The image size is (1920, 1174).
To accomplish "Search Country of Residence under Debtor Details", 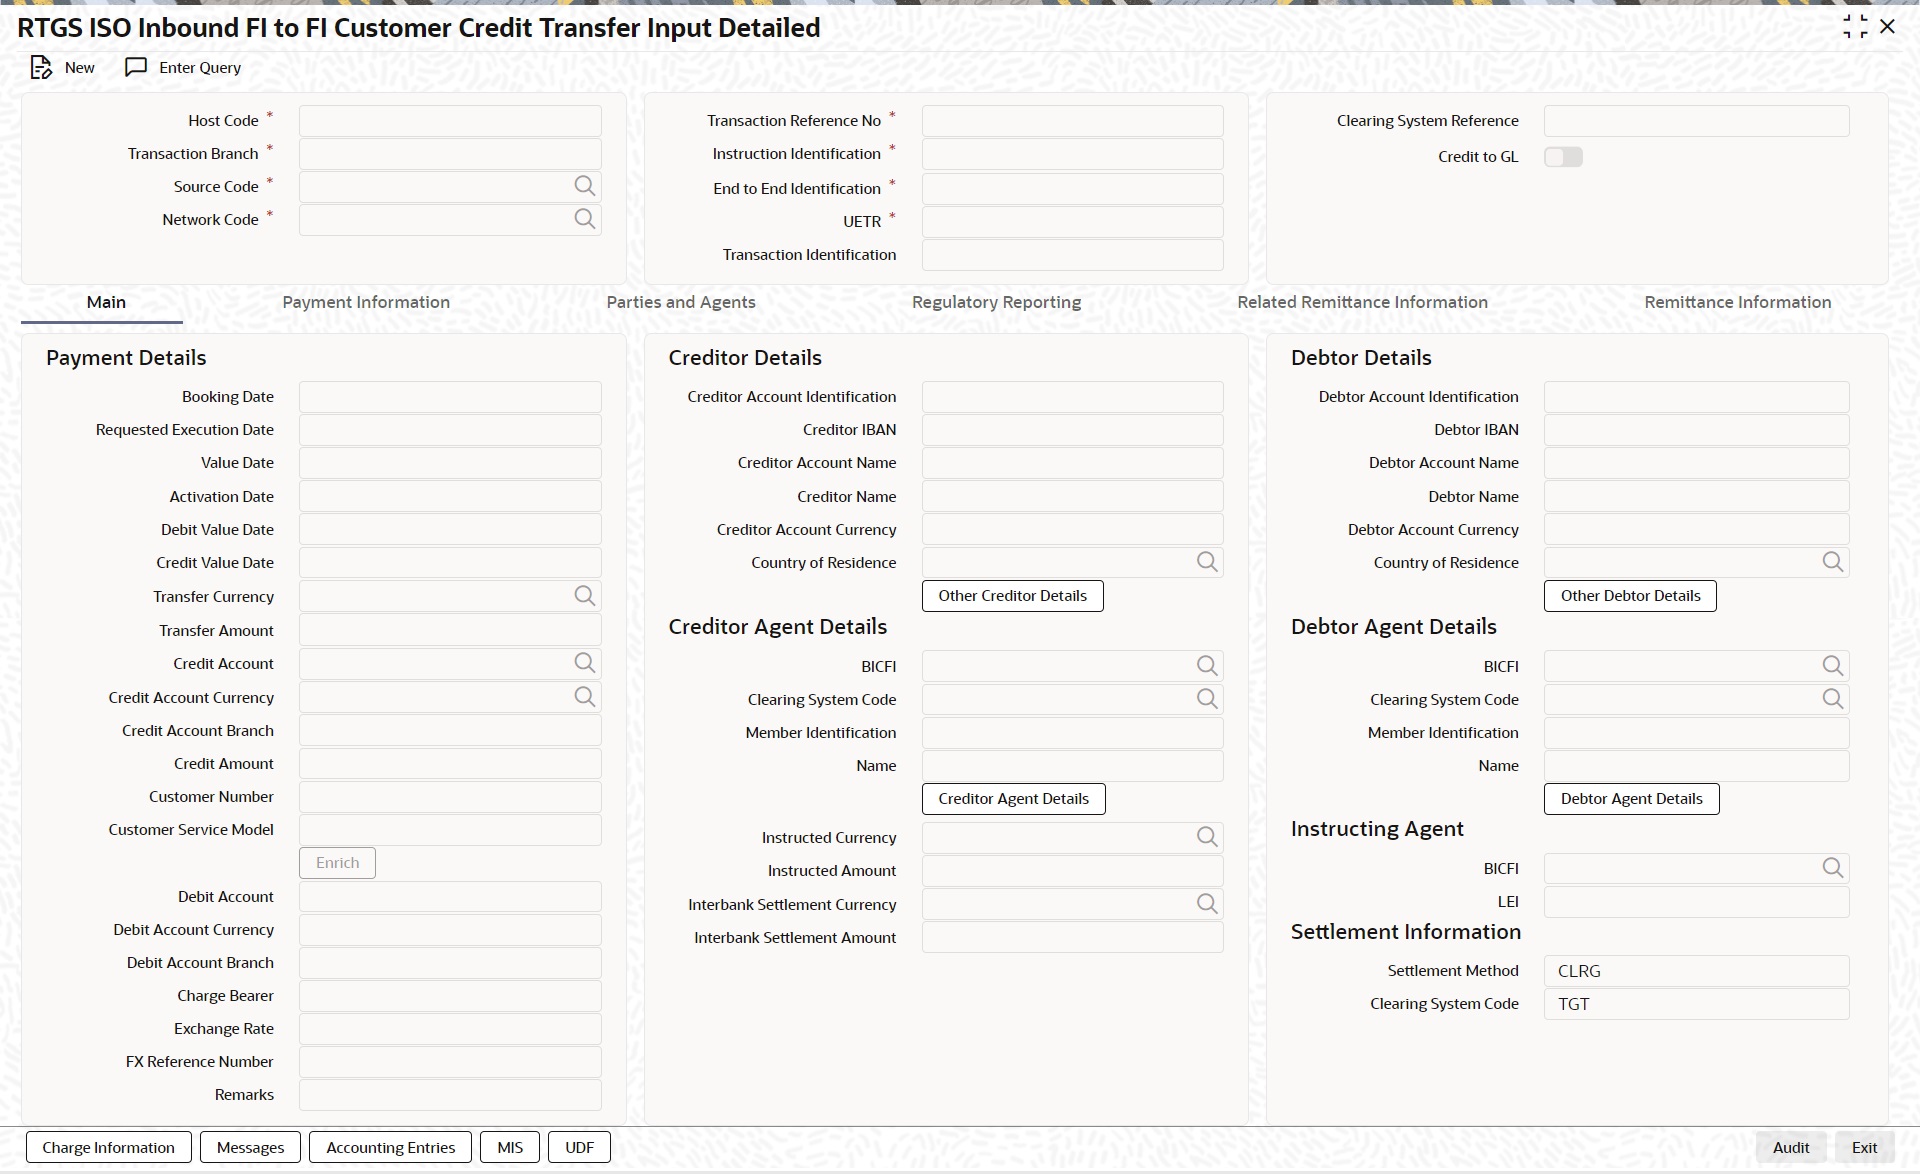I will pyautogui.click(x=1832, y=562).
